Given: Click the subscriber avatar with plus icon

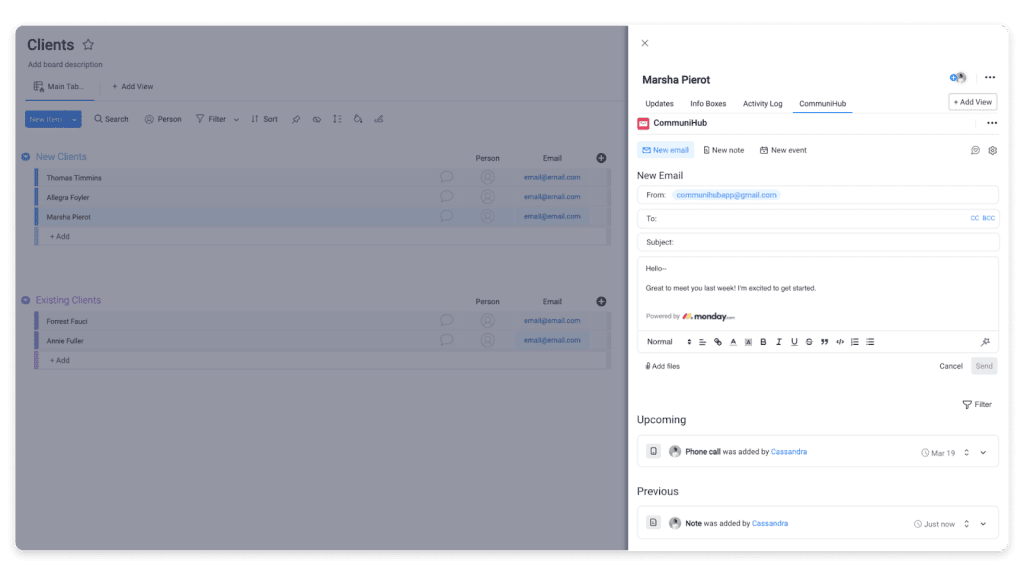Looking at the screenshot, I should pyautogui.click(x=958, y=78).
